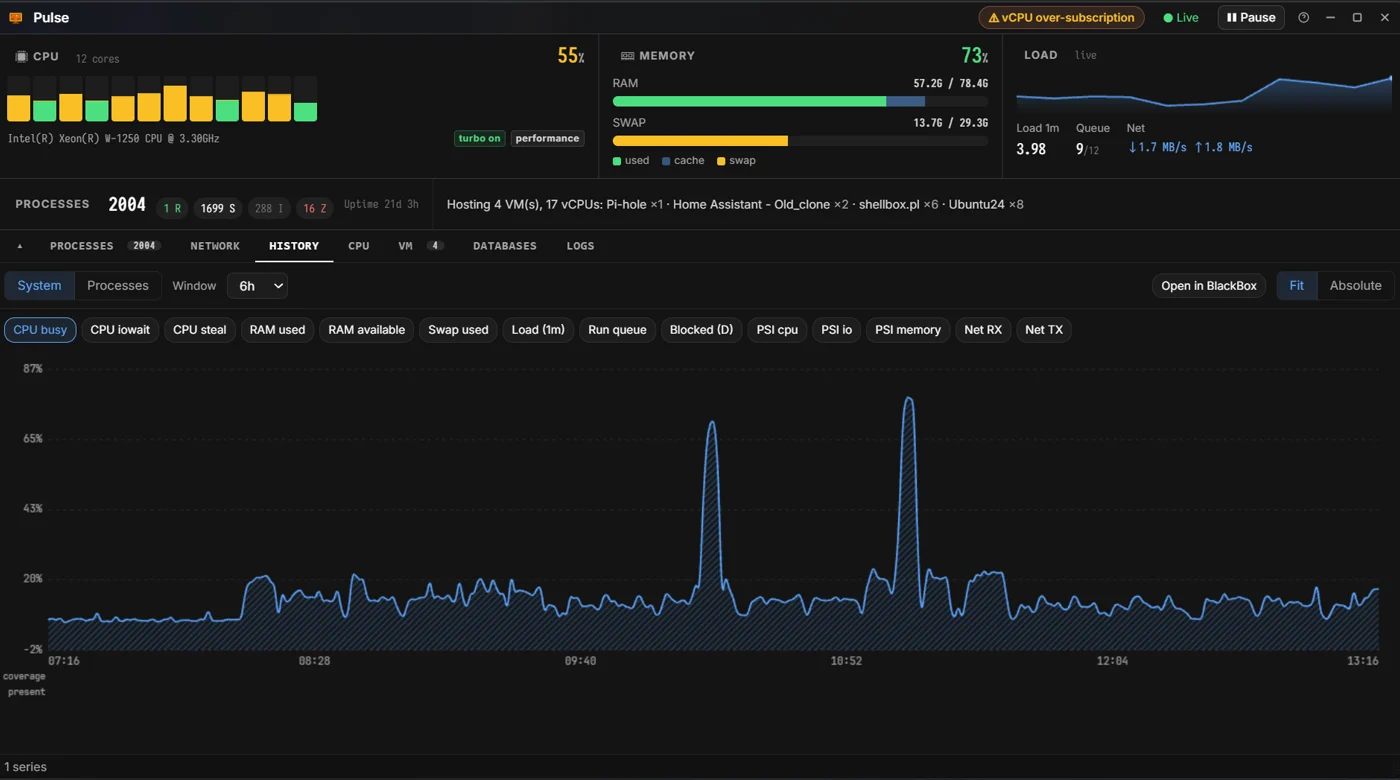Click the Load live sparkline chart

[1204, 92]
